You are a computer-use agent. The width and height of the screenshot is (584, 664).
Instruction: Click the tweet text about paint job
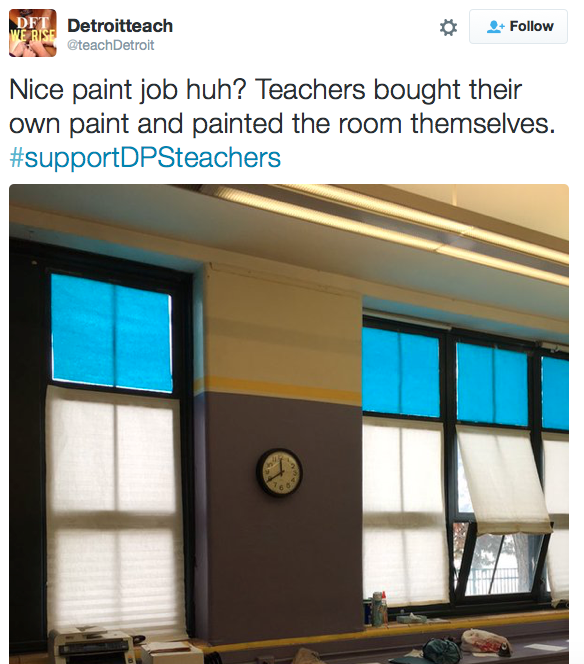click(282, 106)
